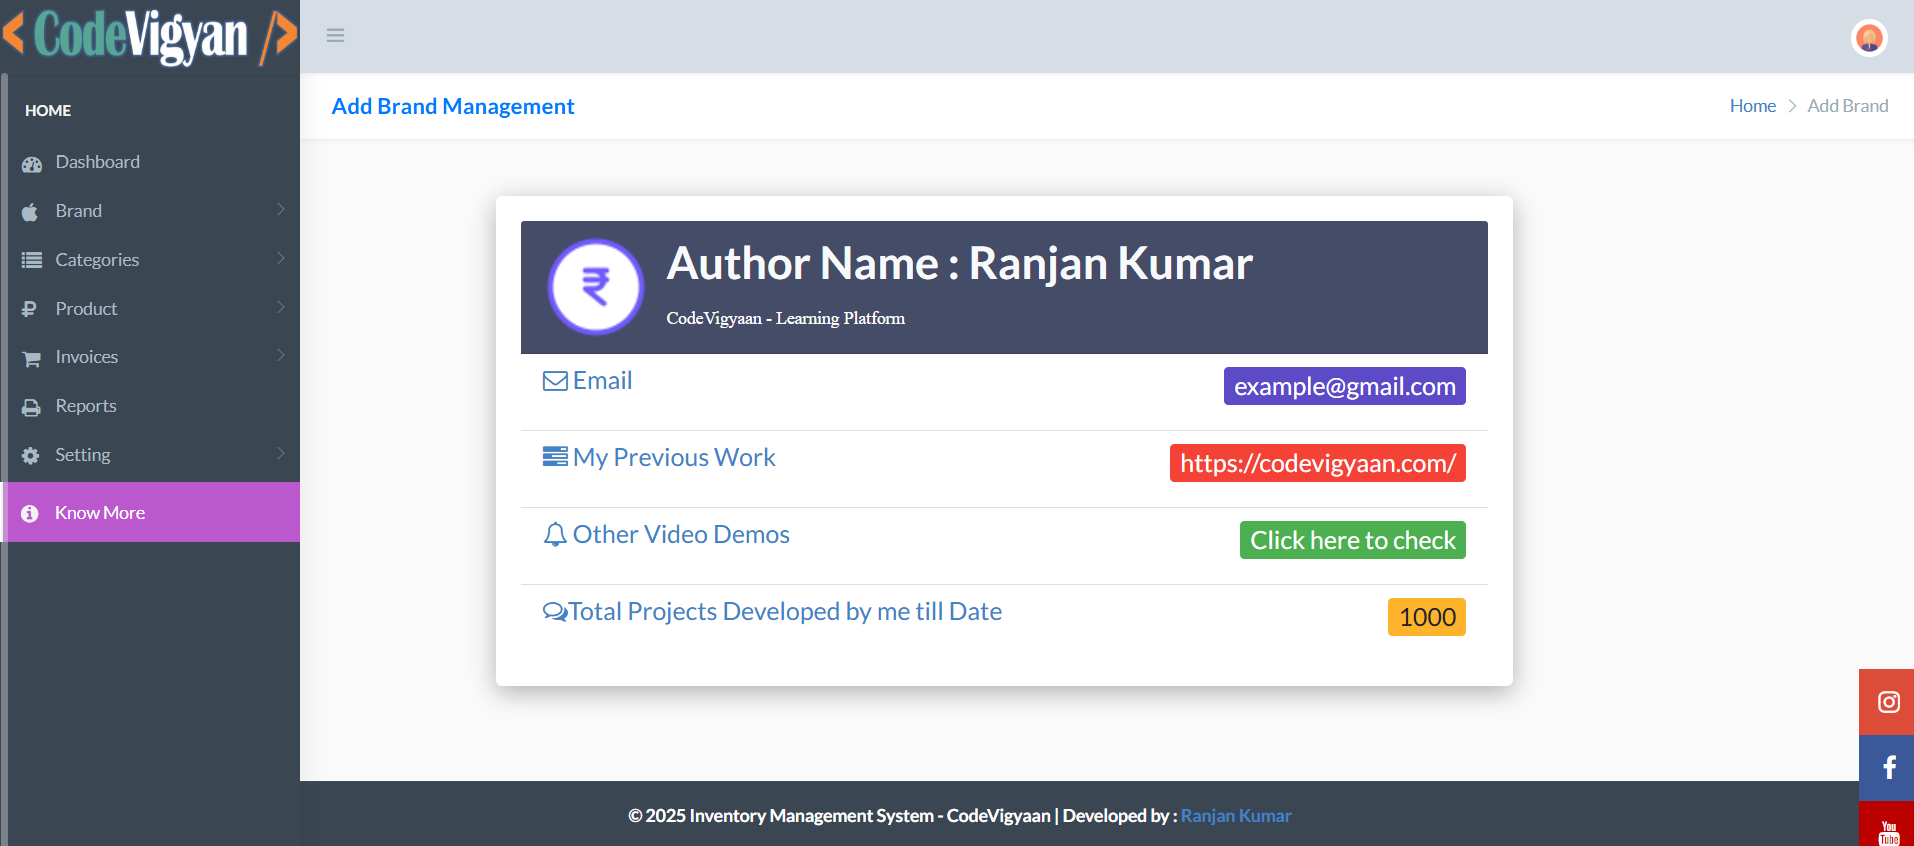Click the Reports printer icon
Image resolution: width=1914 pixels, height=846 pixels.
[x=32, y=407]
